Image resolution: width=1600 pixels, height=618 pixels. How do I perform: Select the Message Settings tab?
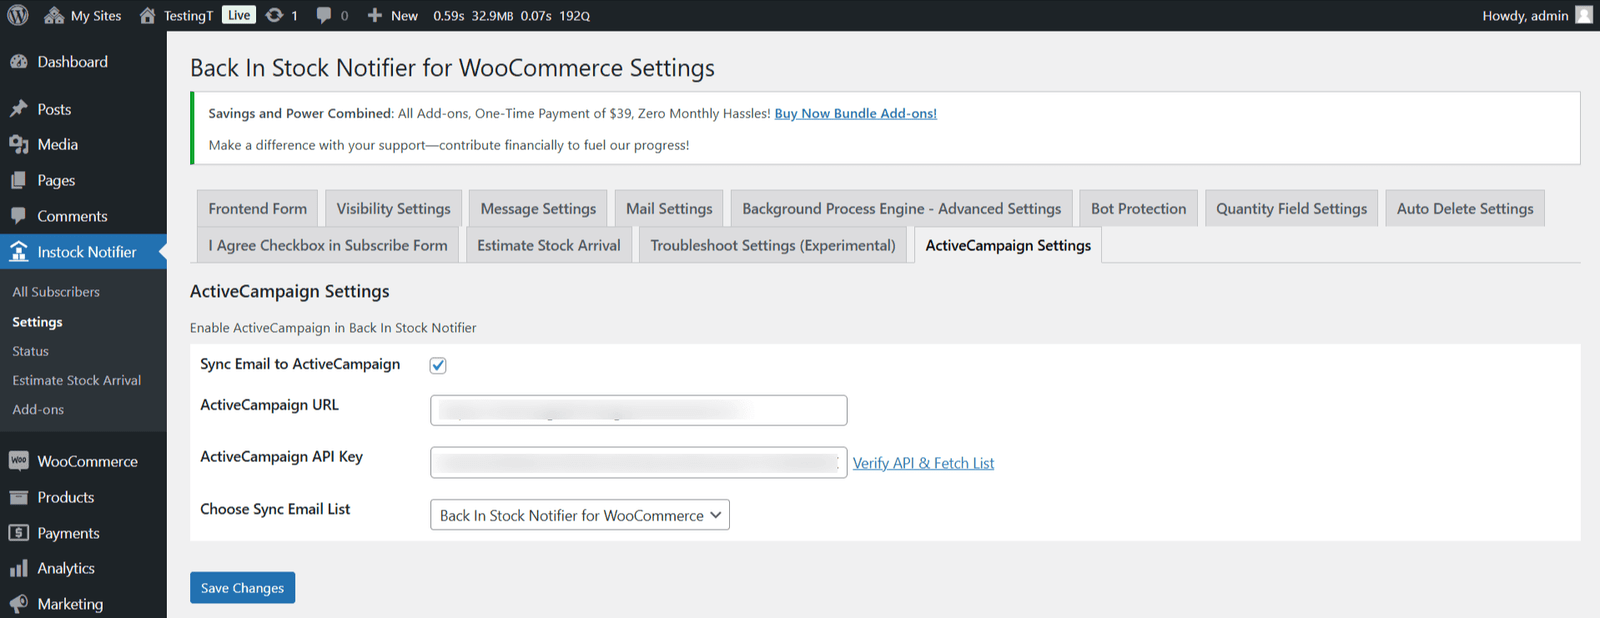538,208
